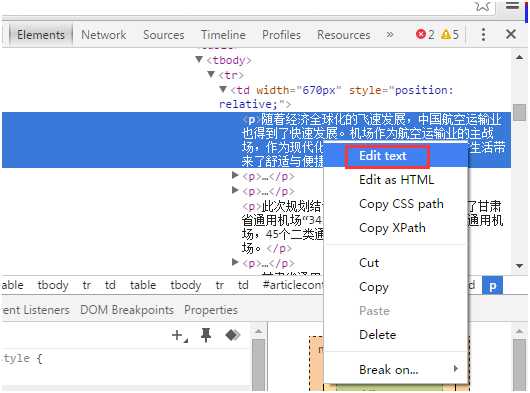Click the element.style rule text
This screenshot has height=393, width=530.
(22, 358)
